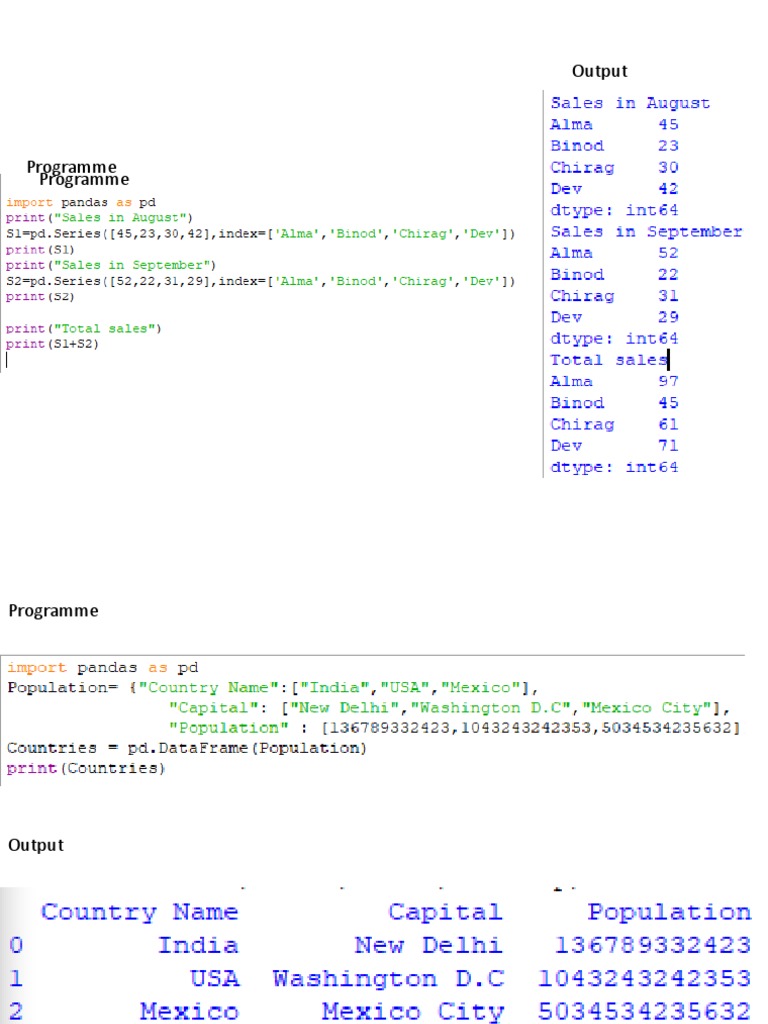This screenshot has width=768, height=1024.
Task: Select the print(S1) code line
Action: (40, 249)
